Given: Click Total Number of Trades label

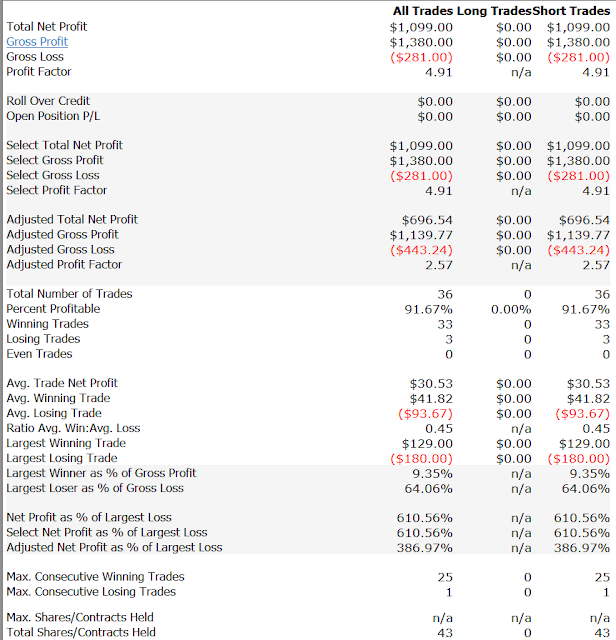Looking at the screenshot, I should point(69,294).
